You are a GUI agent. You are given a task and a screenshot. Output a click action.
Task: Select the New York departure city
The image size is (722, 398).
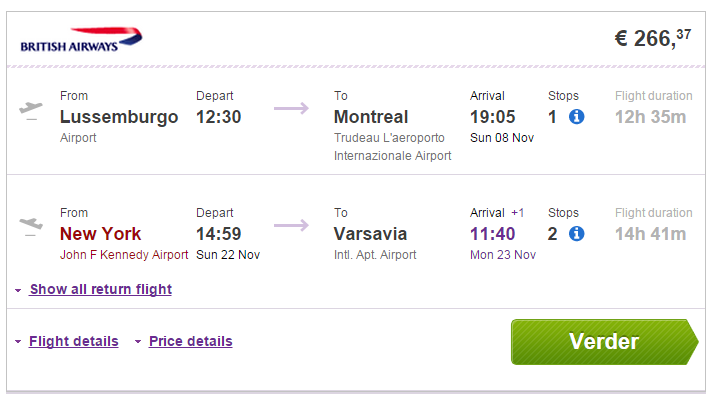(x=100, y=234)
